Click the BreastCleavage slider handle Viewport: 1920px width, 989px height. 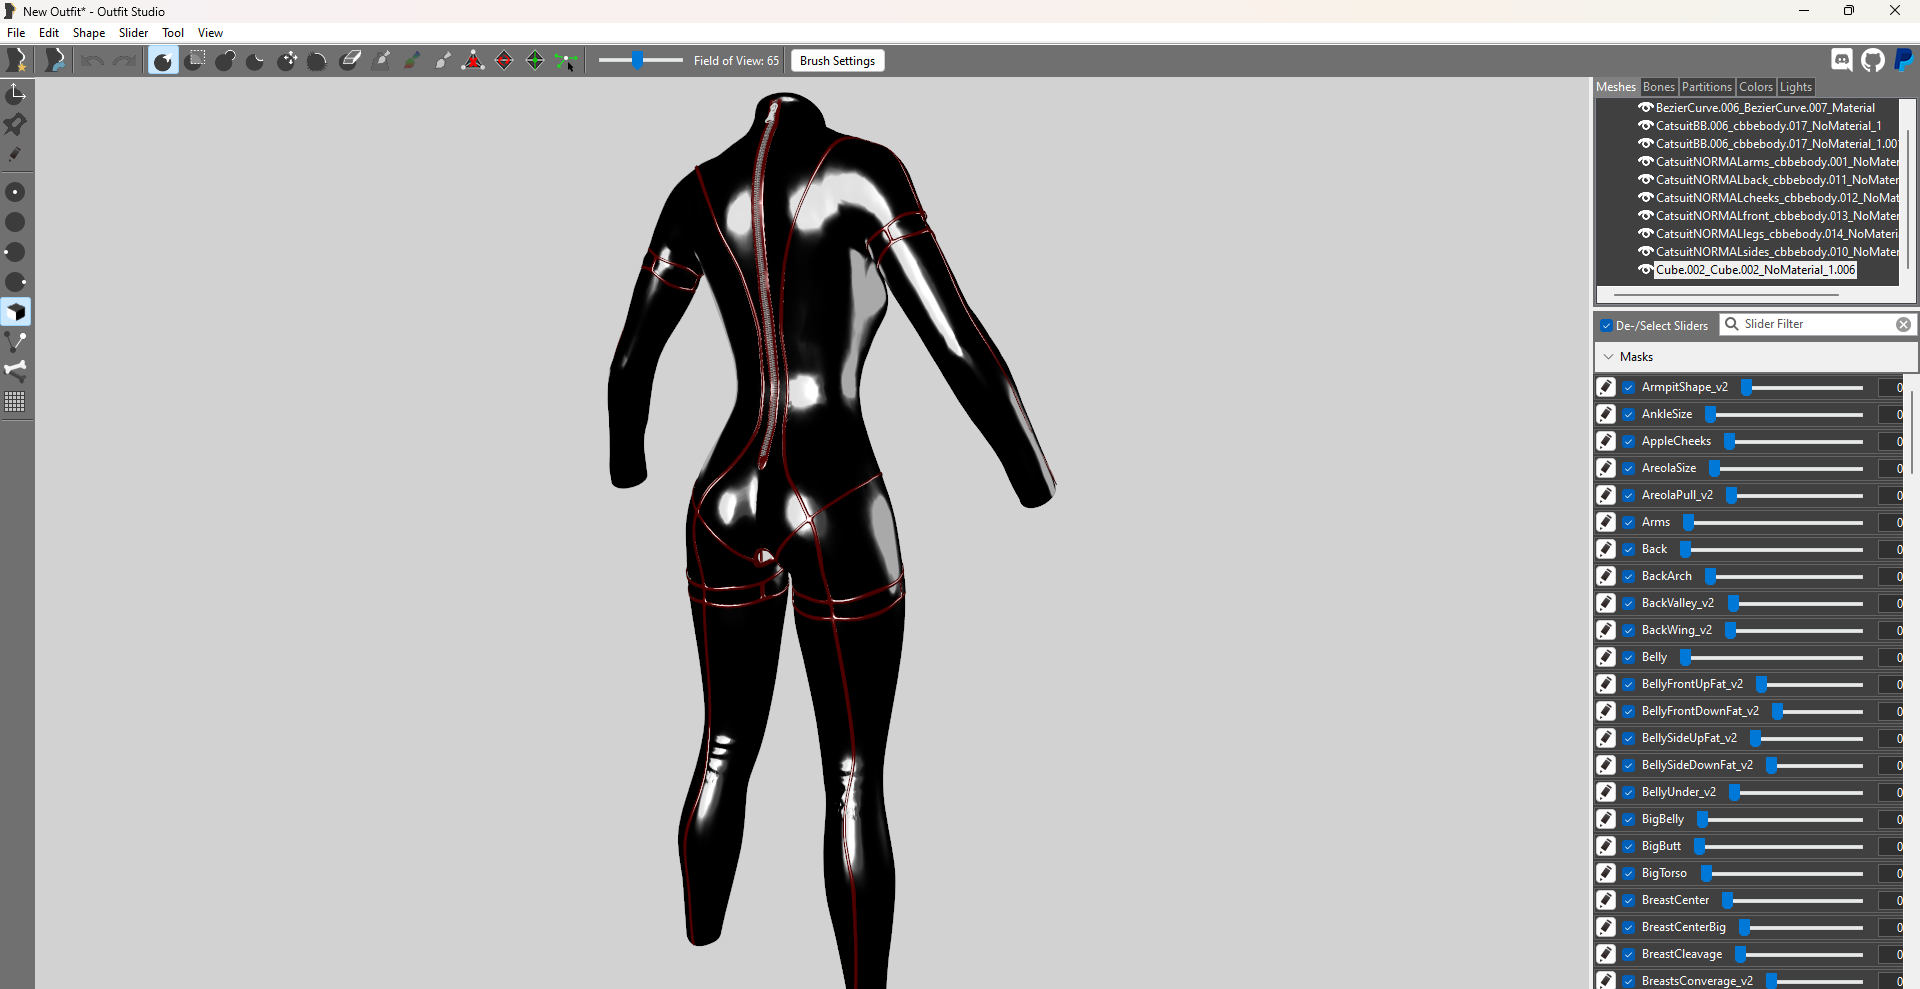pos(1741,954)
